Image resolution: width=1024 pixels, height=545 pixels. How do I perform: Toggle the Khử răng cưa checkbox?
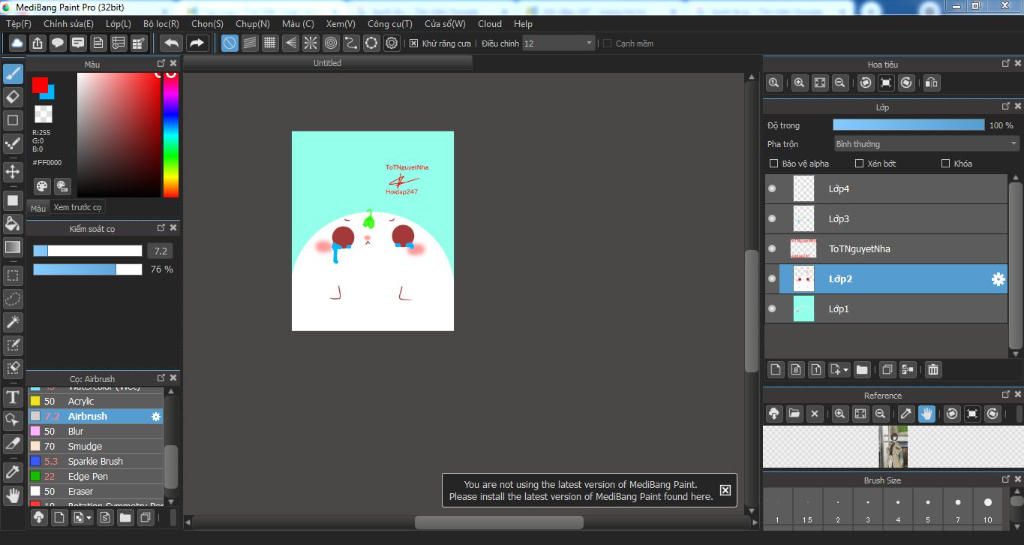413,44
